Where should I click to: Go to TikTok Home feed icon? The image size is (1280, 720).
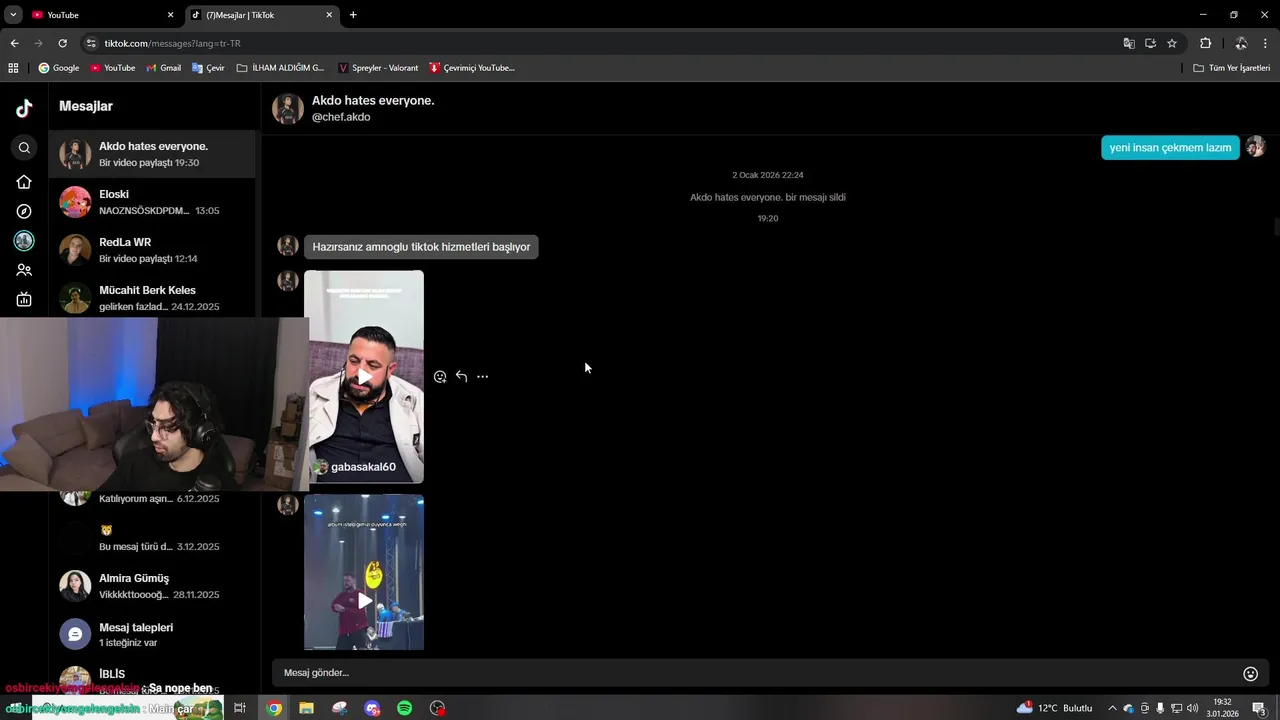(x=24, y=182)
